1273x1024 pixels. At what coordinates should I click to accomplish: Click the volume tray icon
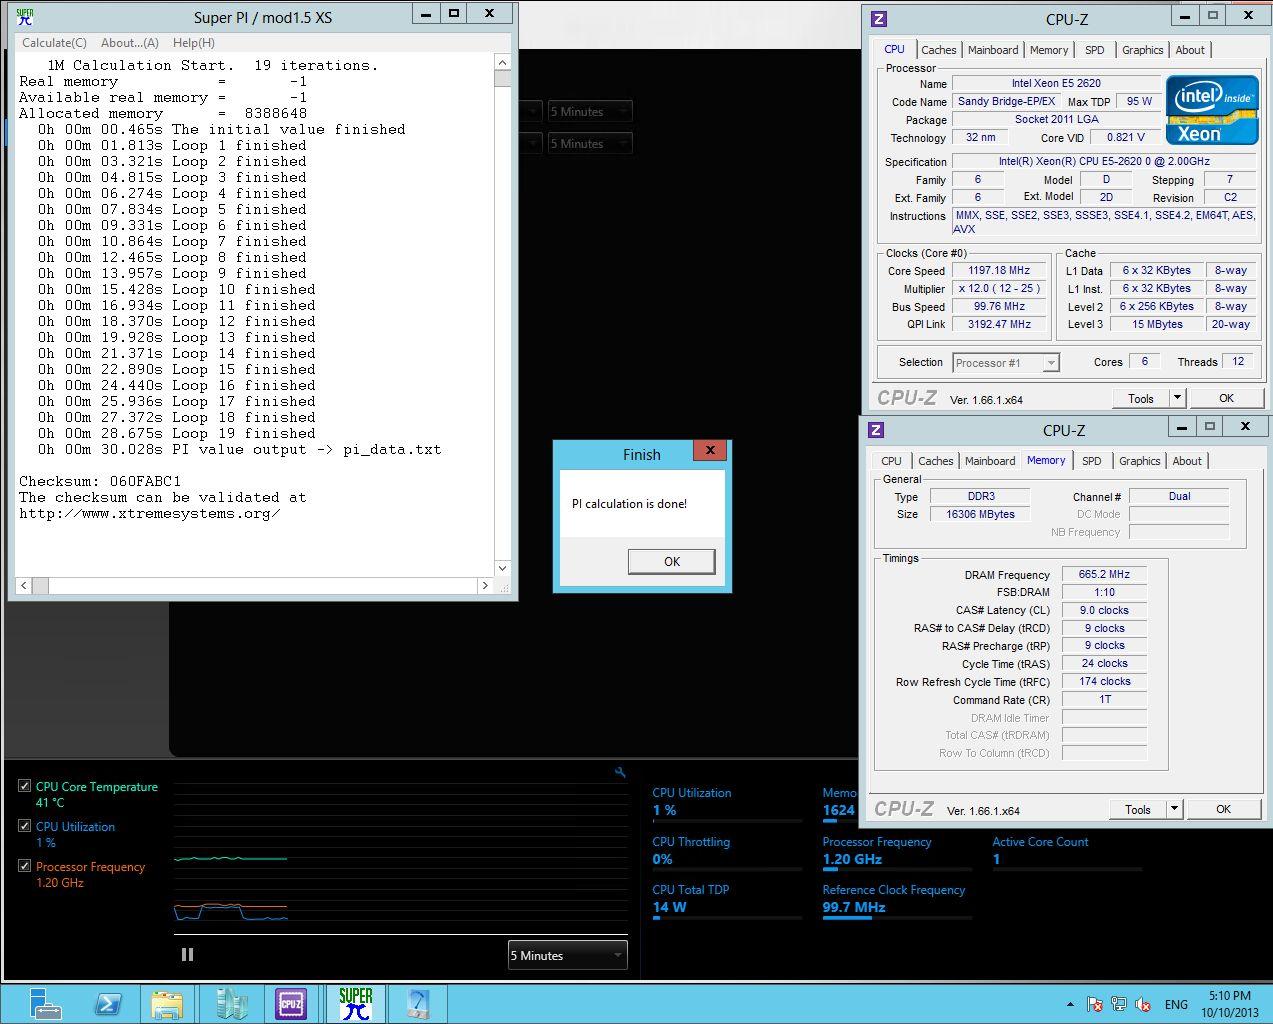point(1143,1004)
